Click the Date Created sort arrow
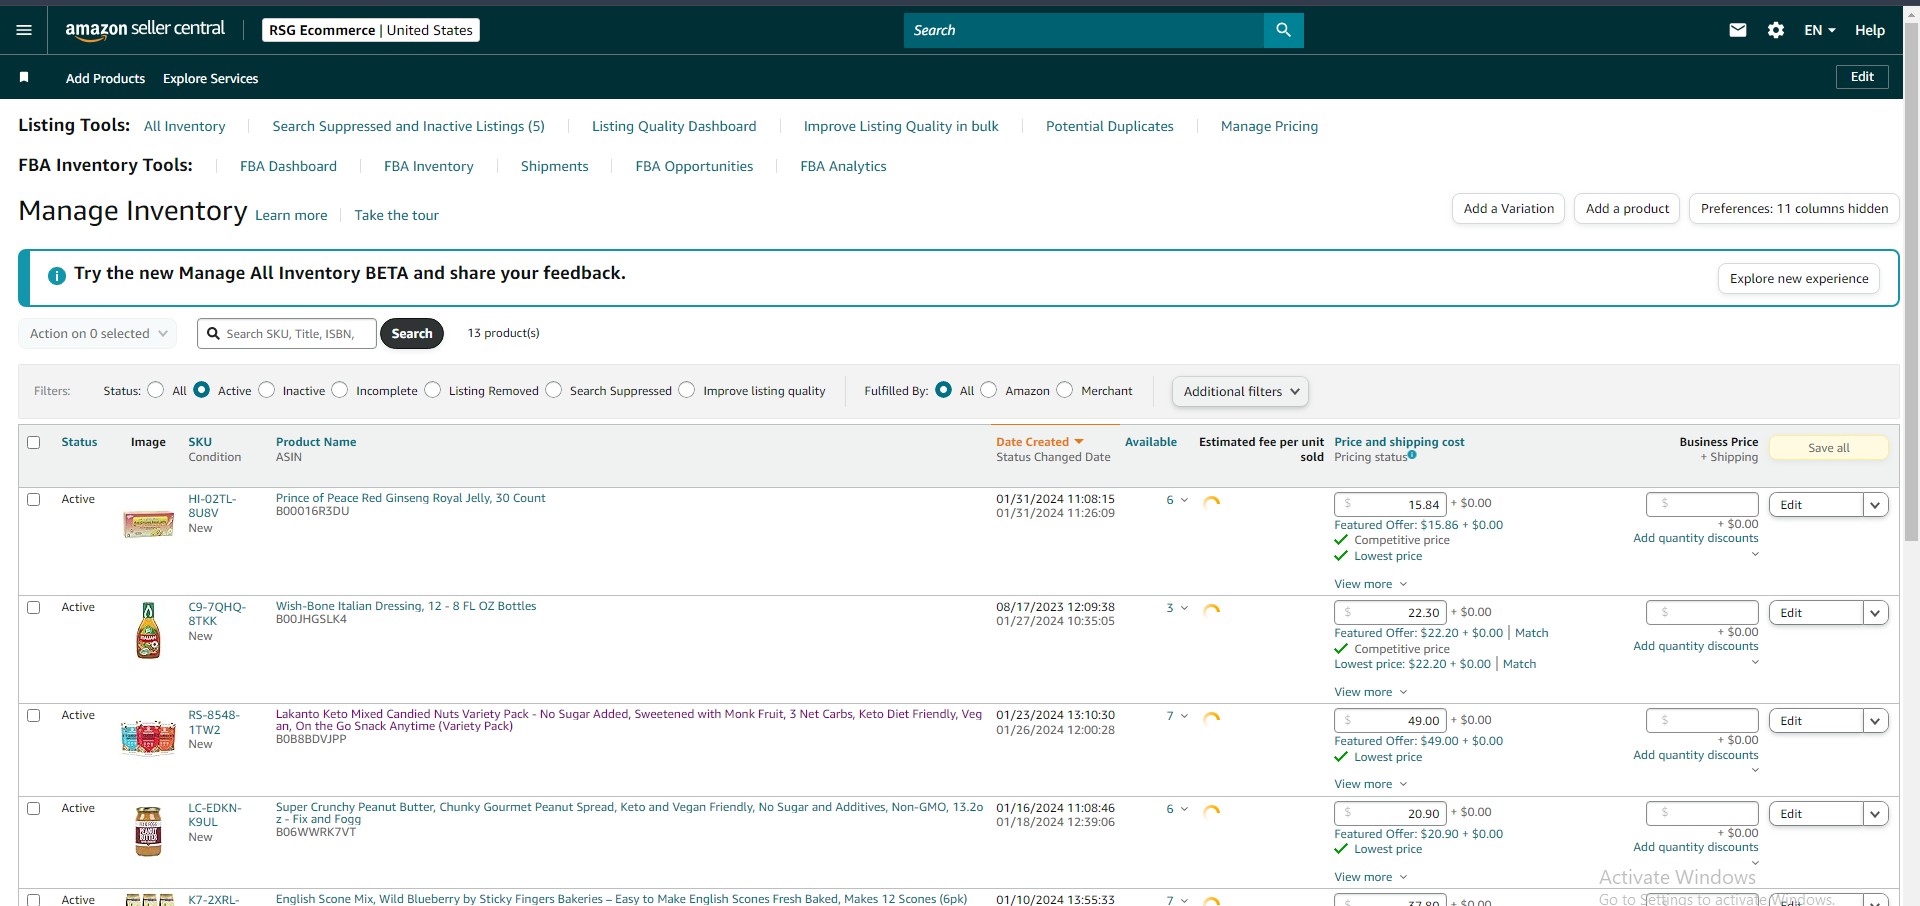The width and height of the screenshot is (1920, 906). (1079, 442)
